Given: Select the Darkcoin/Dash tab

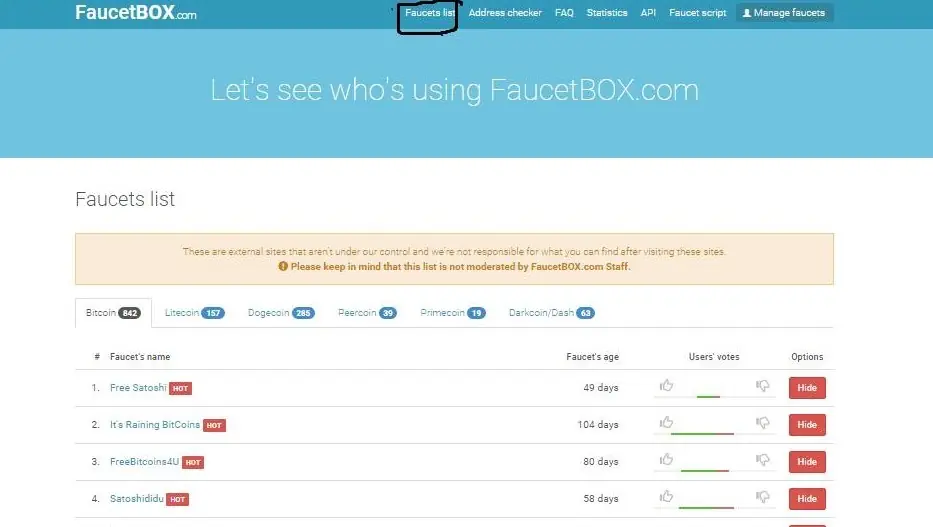Looking at the screenshot, I should point(552,313).
